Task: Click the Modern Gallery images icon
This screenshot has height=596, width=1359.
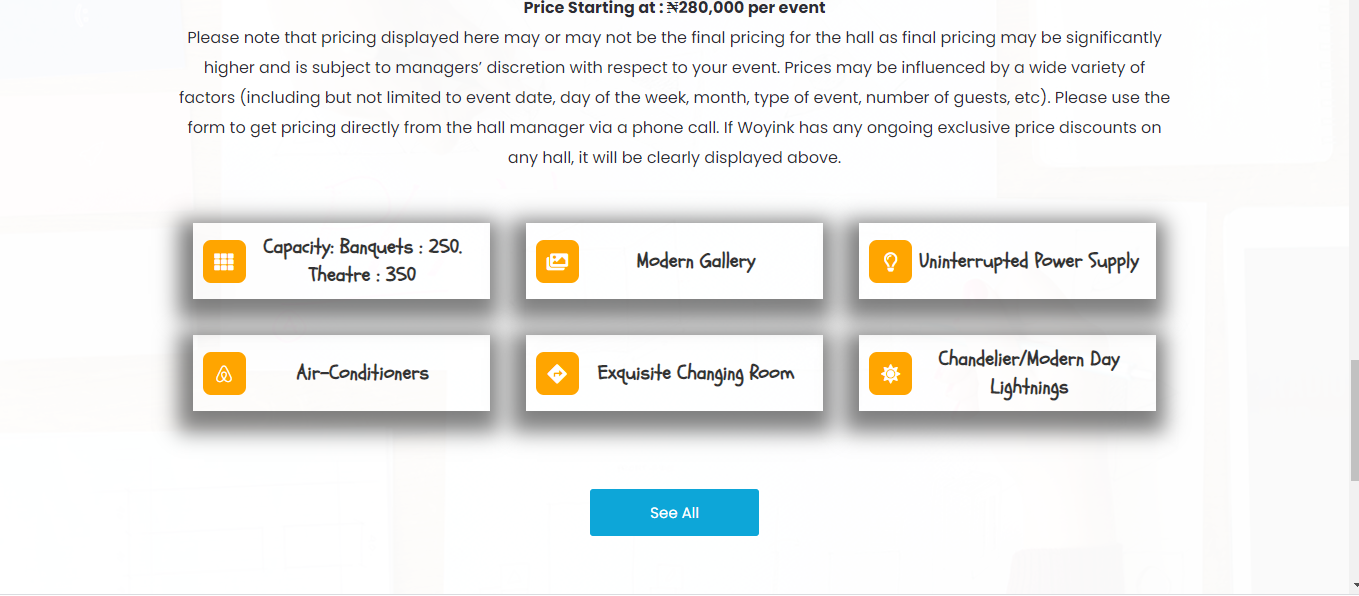Action: pos(557,262)
